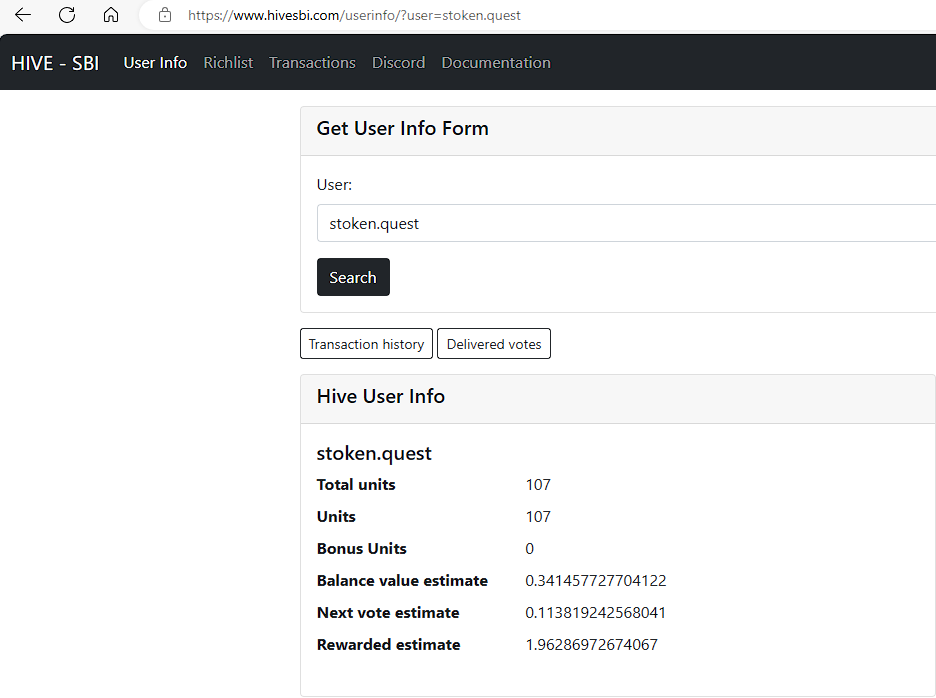The height and width of the screenshot is (698, 936).
Task: Select the Units value 107
Action: point(538,517)
